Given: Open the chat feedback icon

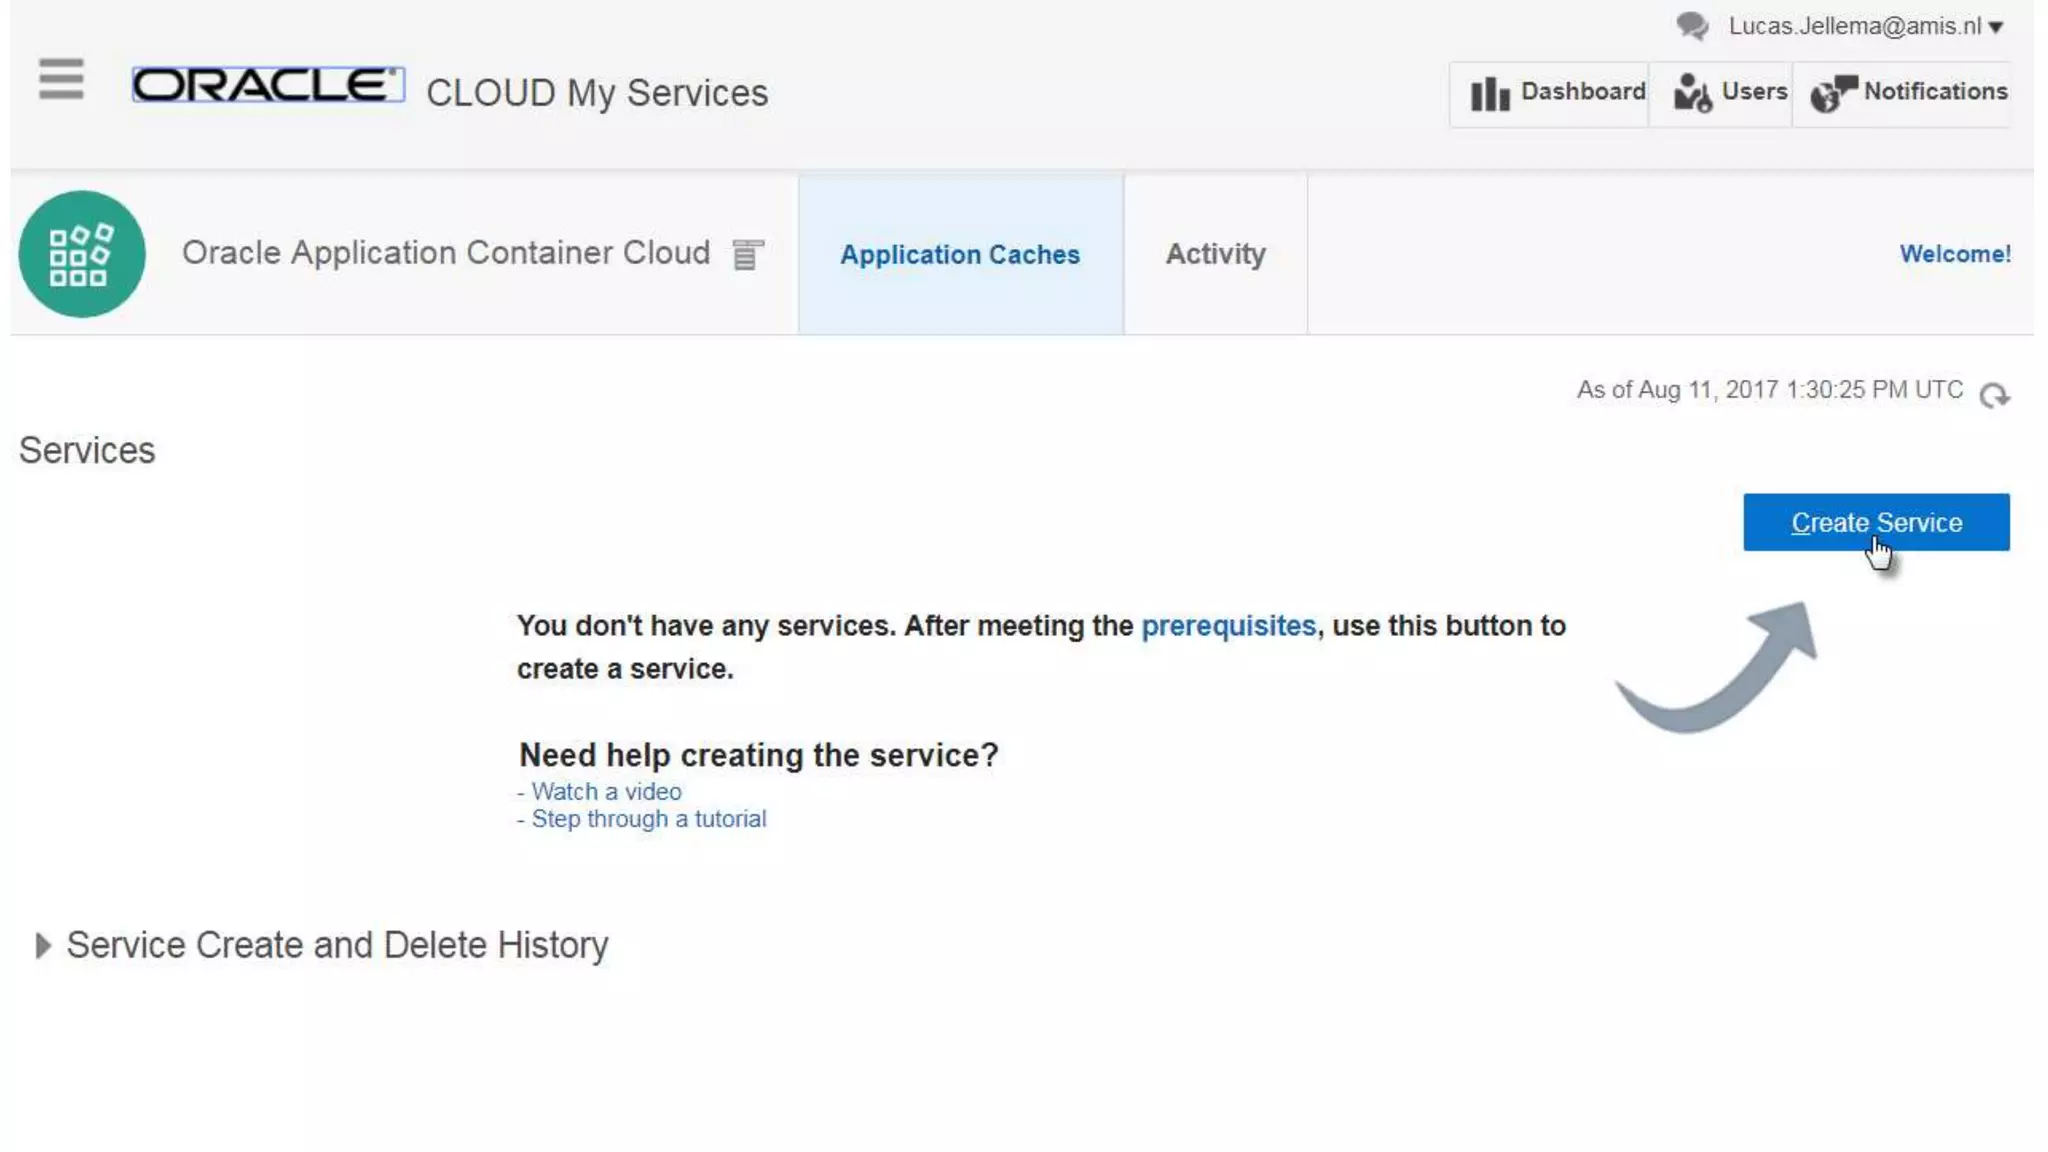Looking at the screenshot, I should coord(1692,26).
